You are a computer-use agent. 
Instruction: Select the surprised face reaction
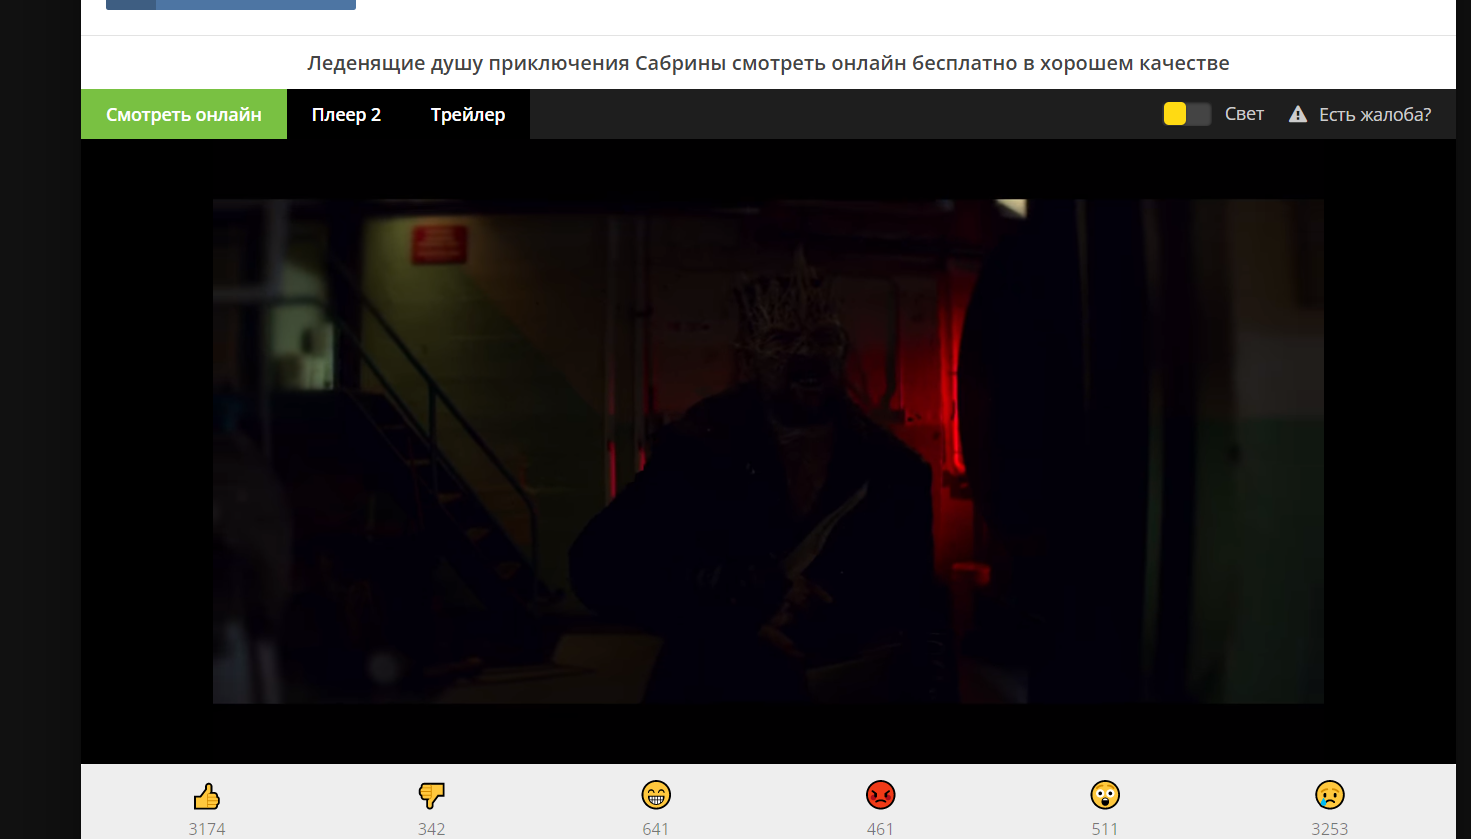coord(1105,795)
